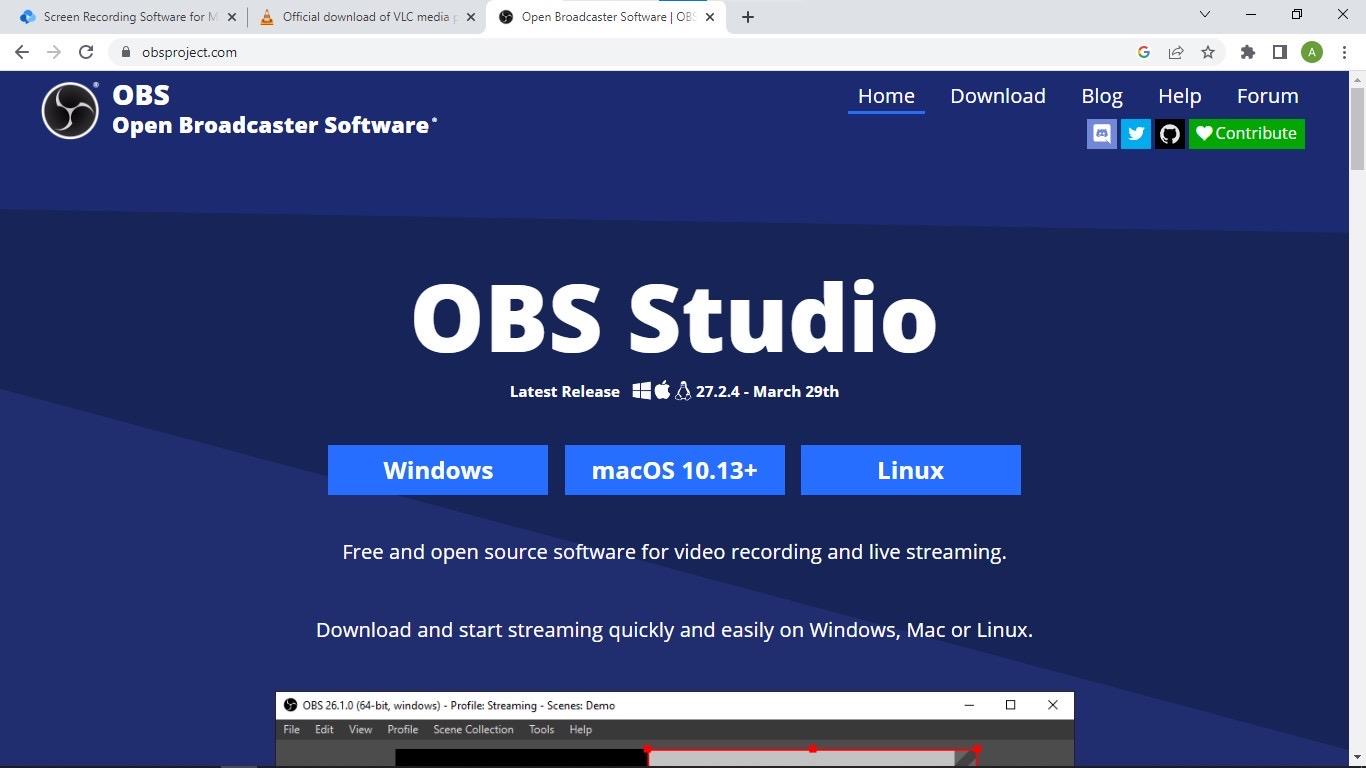Share this page icon
Viewport: 1366px width, 768px height.
[1176, 52]
